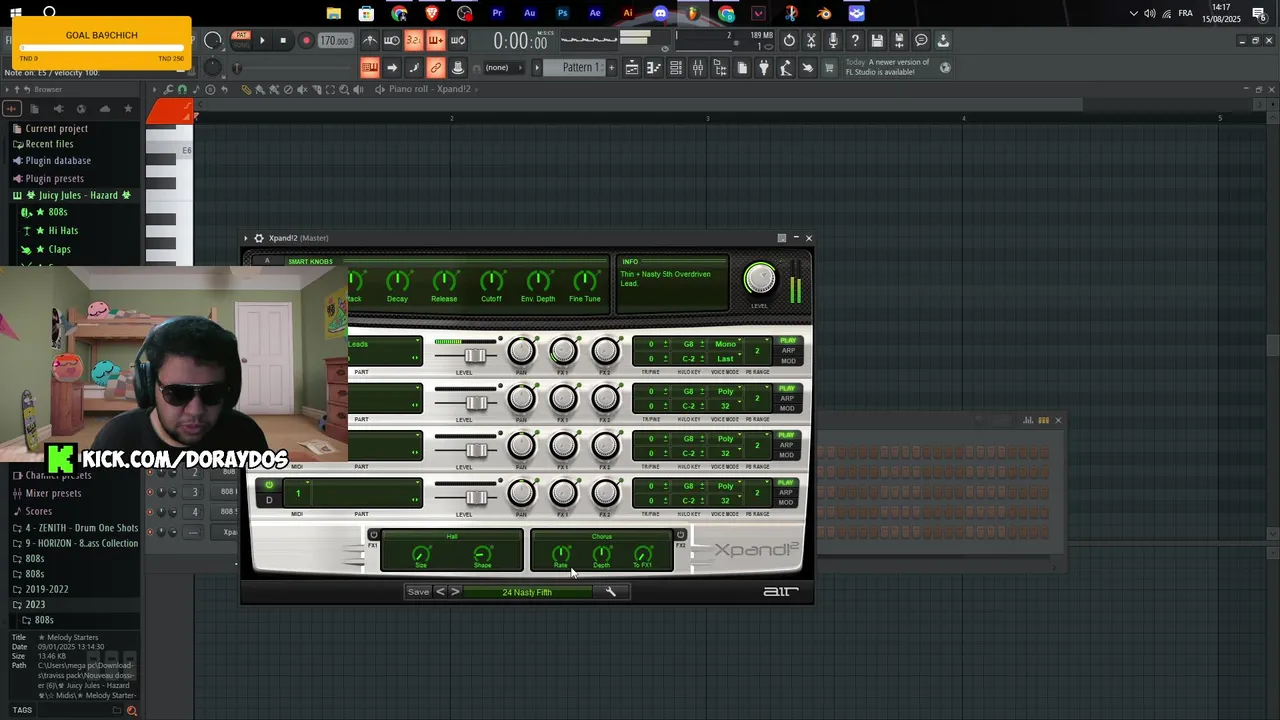
Task: Expand the 2023 folder
Action: [x=35, y=604]
